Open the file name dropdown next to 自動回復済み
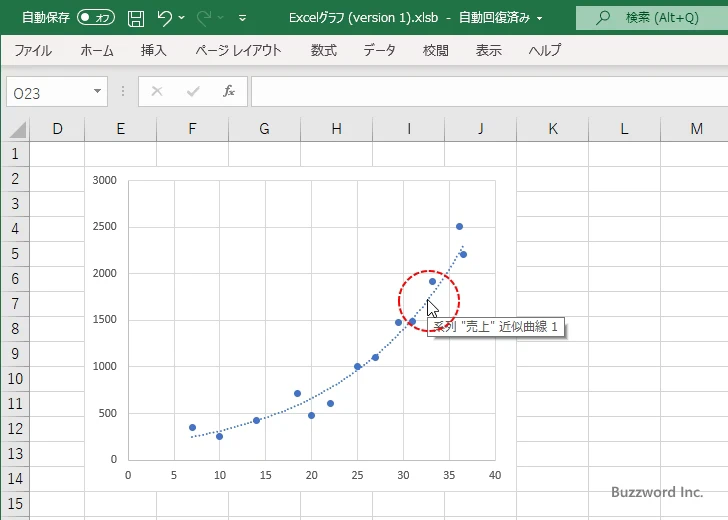The image size is (728, 520). (540, 19)
